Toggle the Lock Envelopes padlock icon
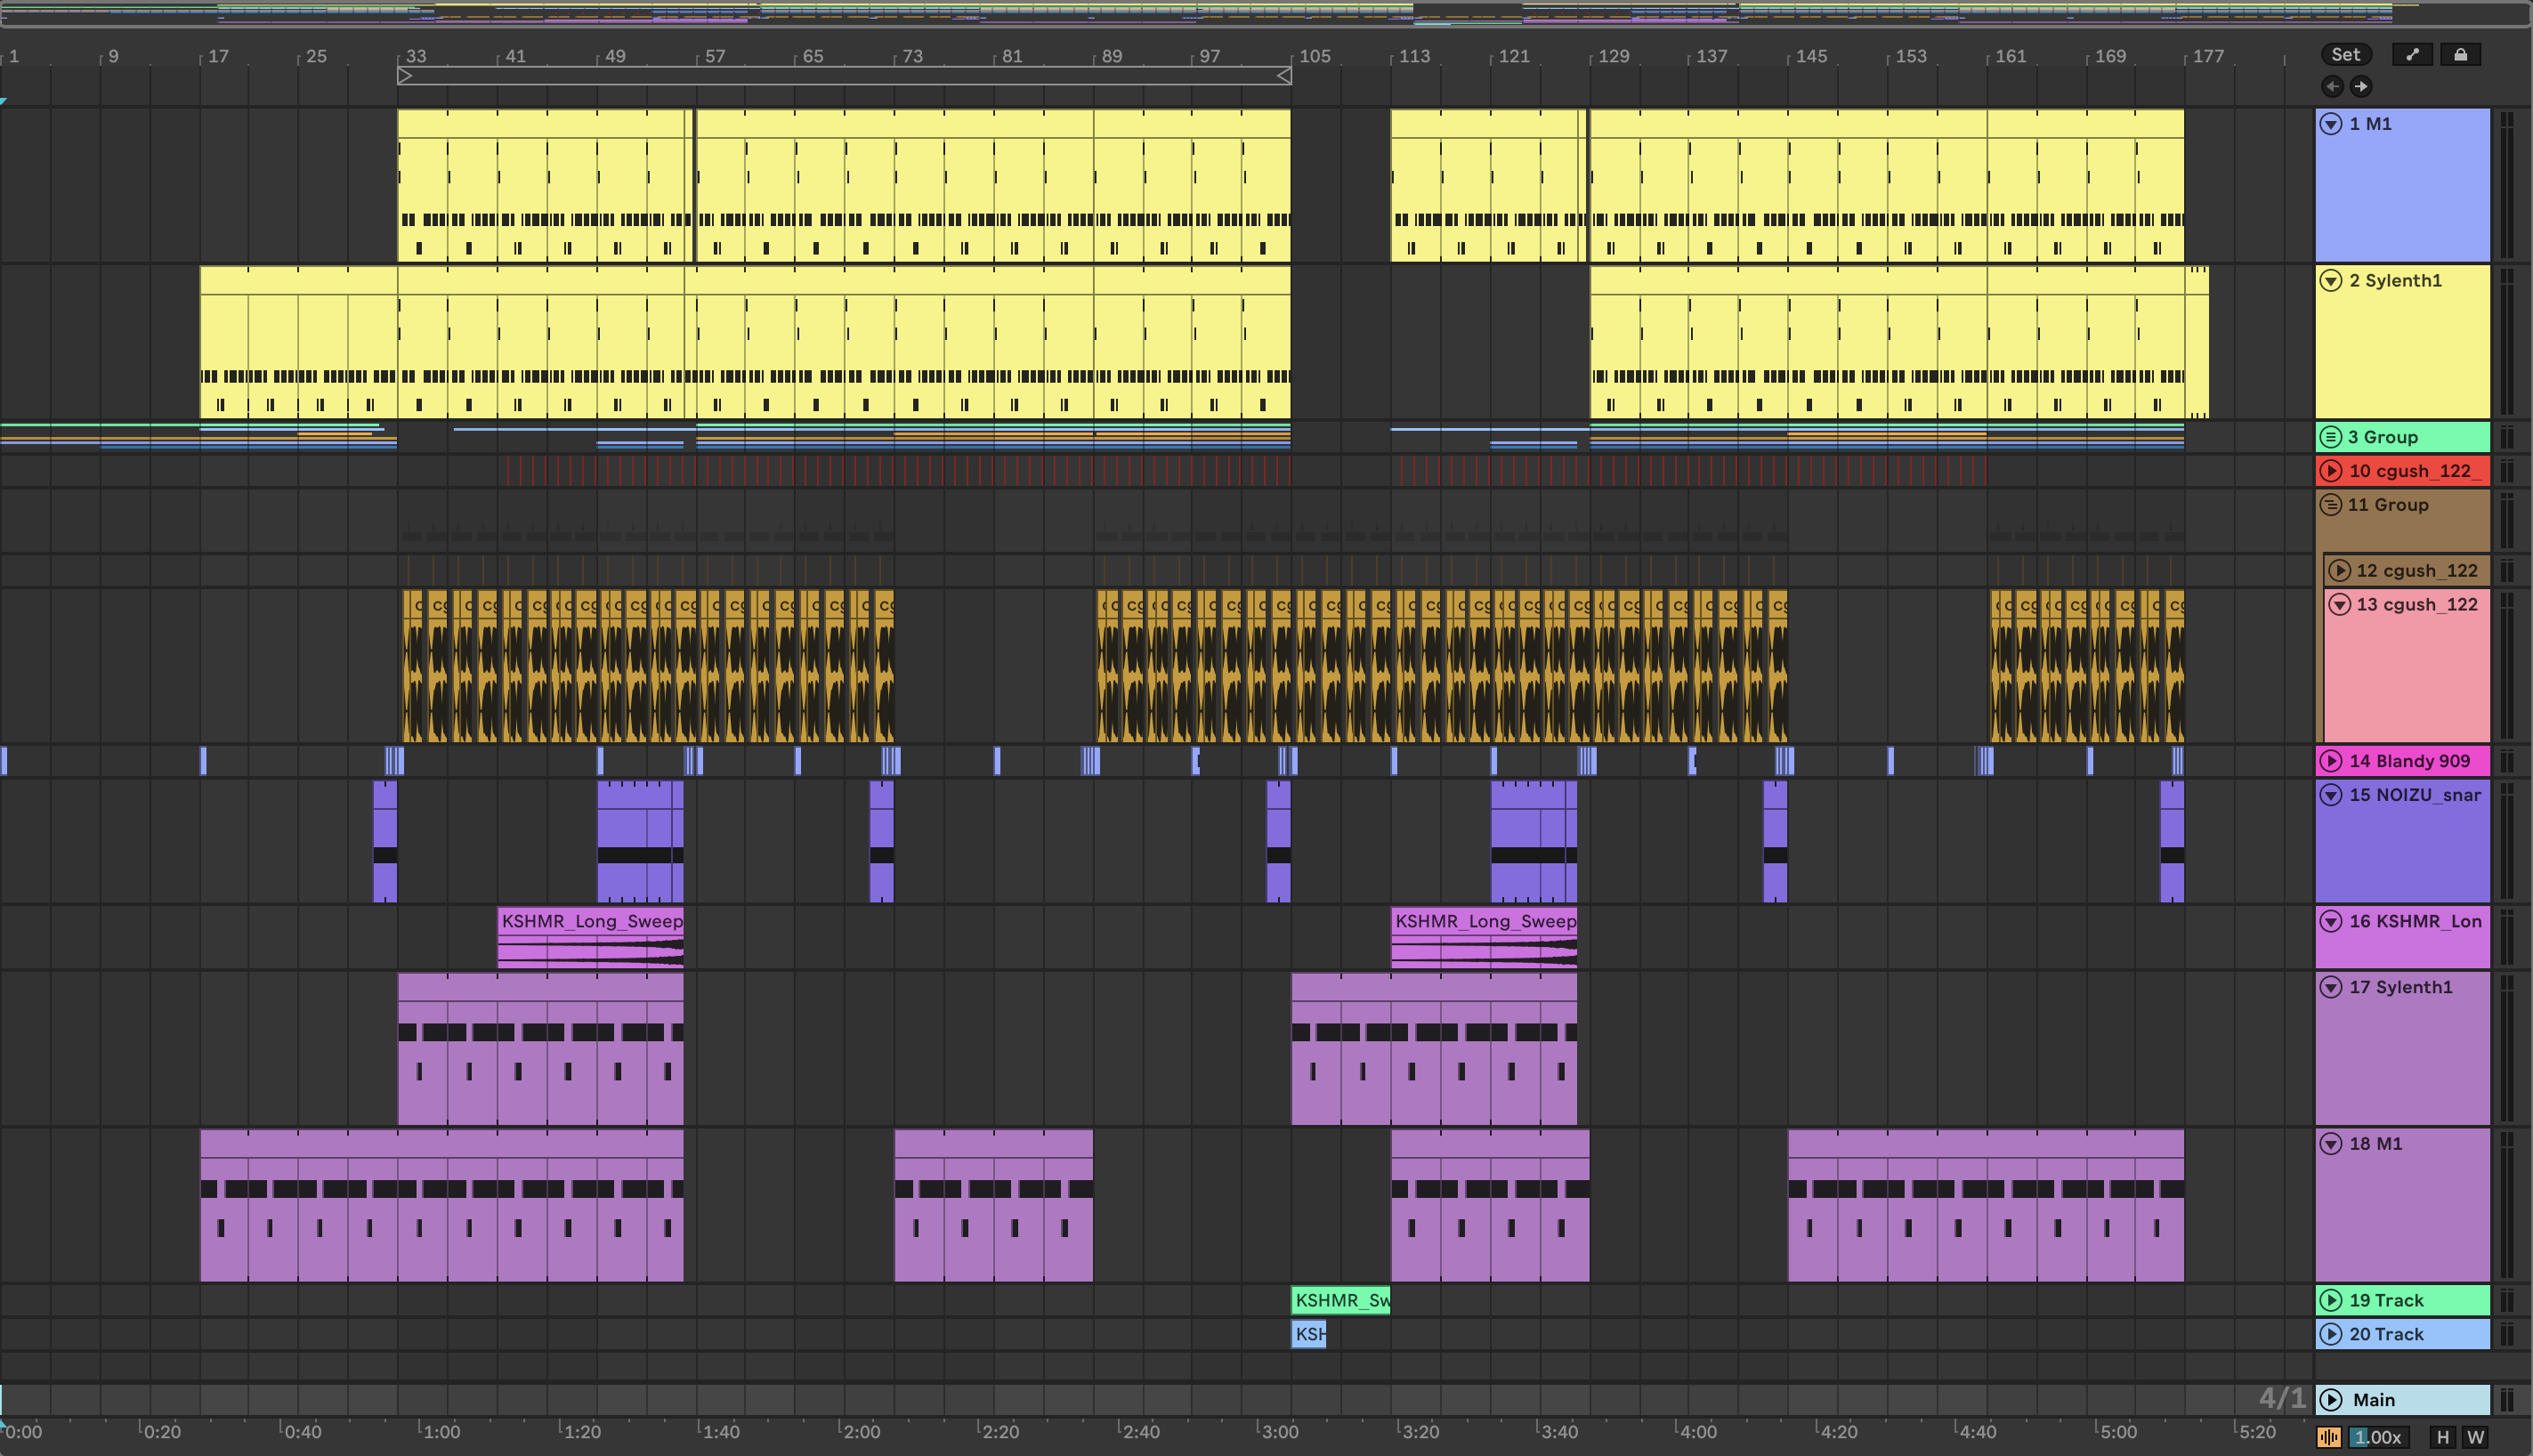2533x1456 pixels. [x=2460, y=55]
